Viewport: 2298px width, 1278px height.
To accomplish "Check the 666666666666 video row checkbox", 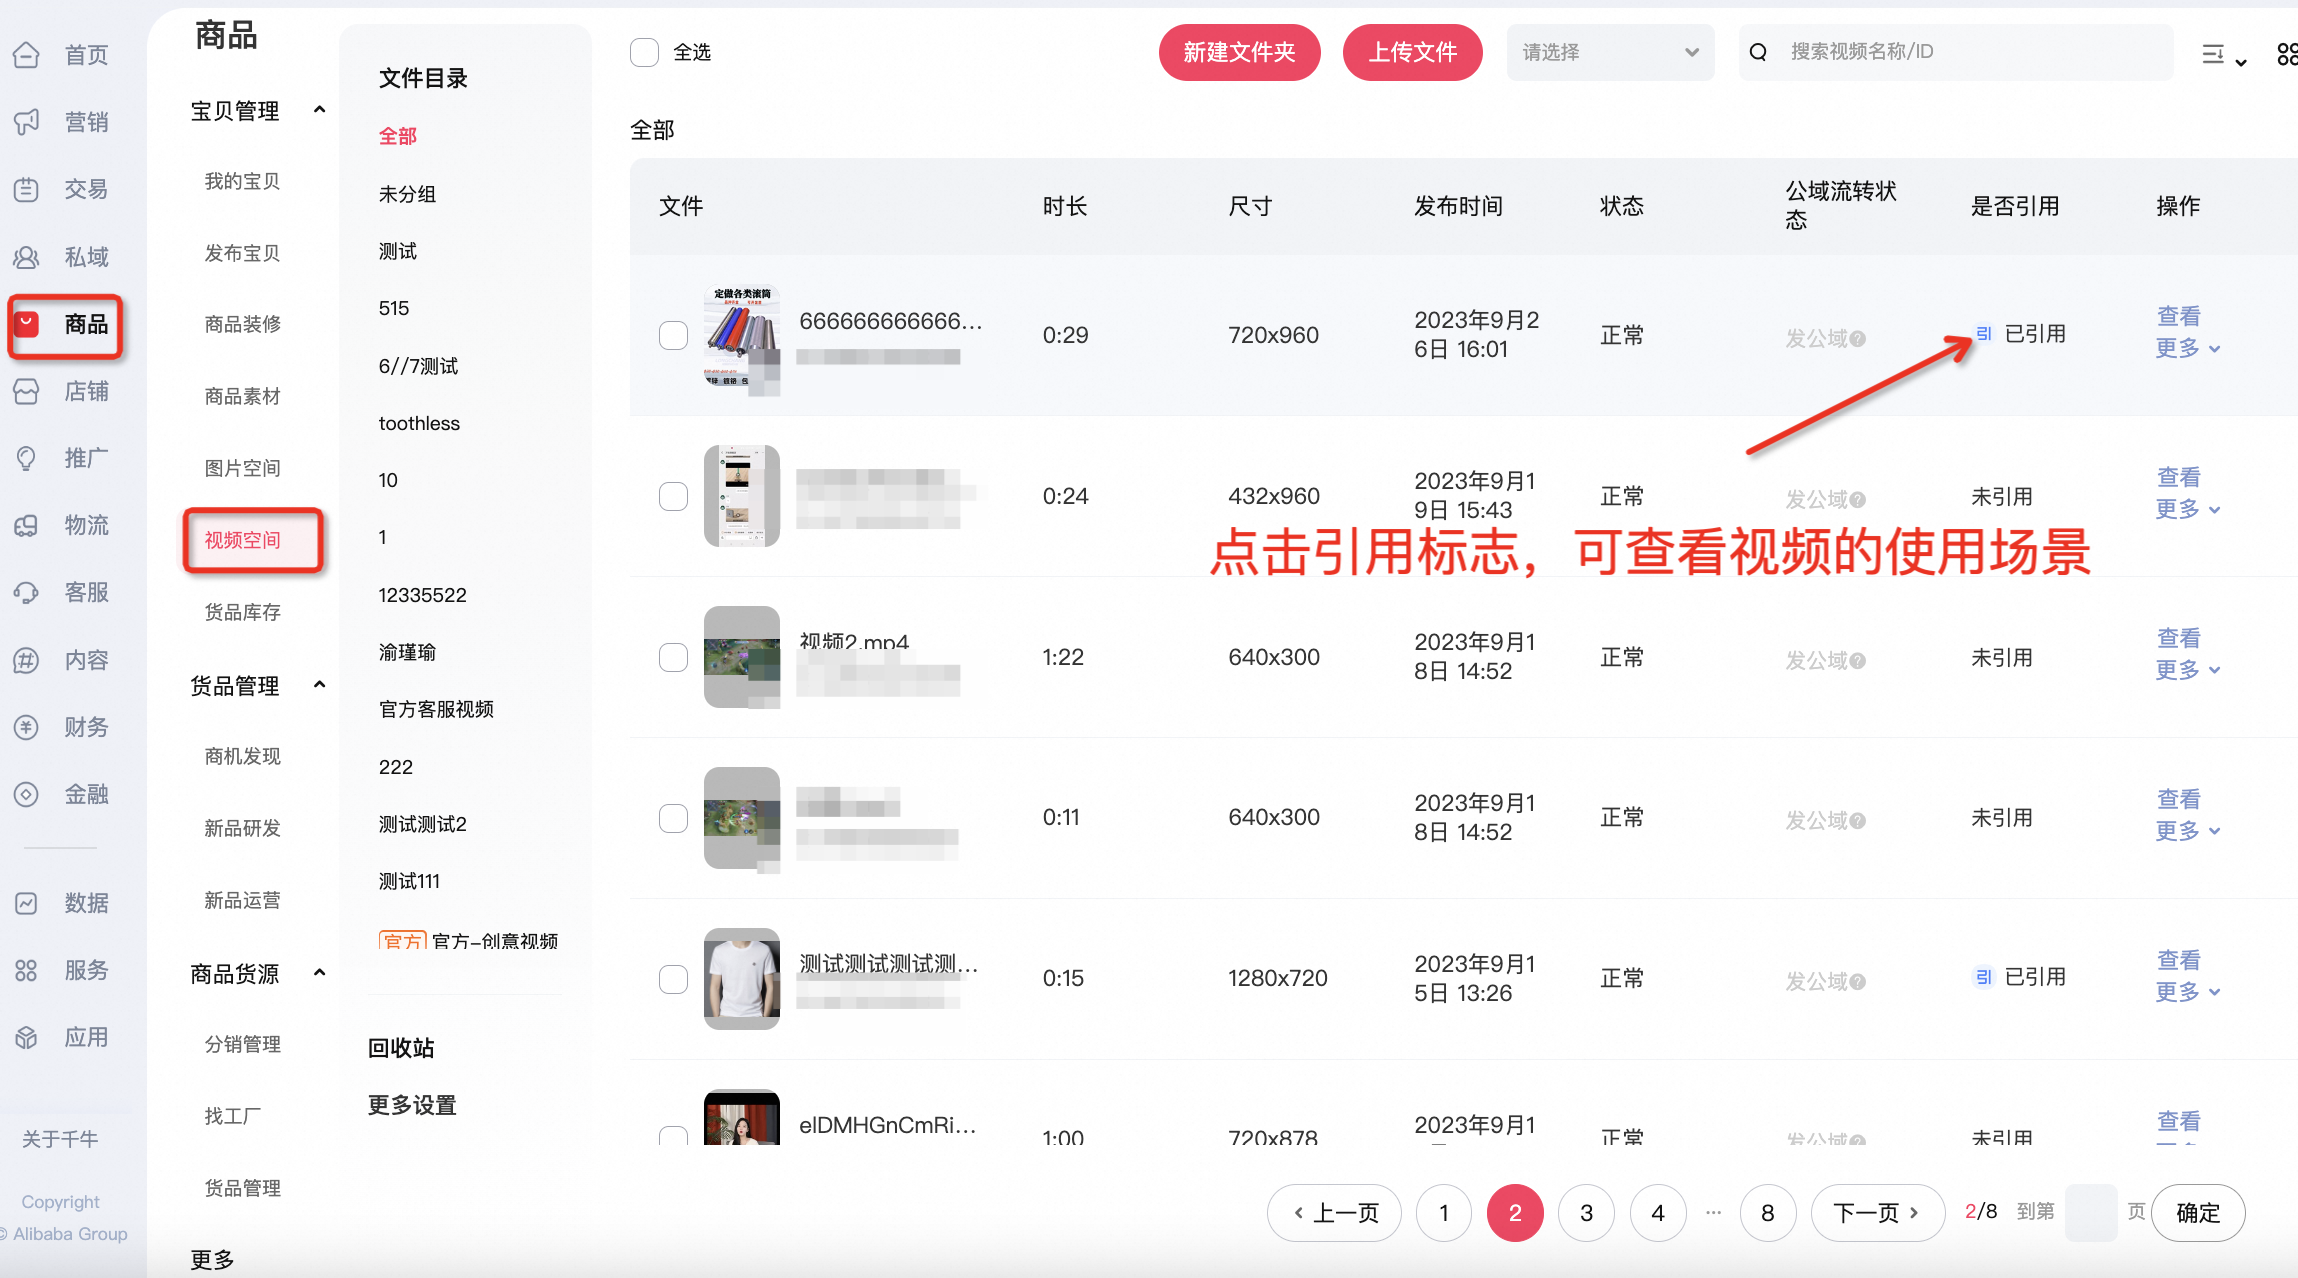I will tap(673, 335).
